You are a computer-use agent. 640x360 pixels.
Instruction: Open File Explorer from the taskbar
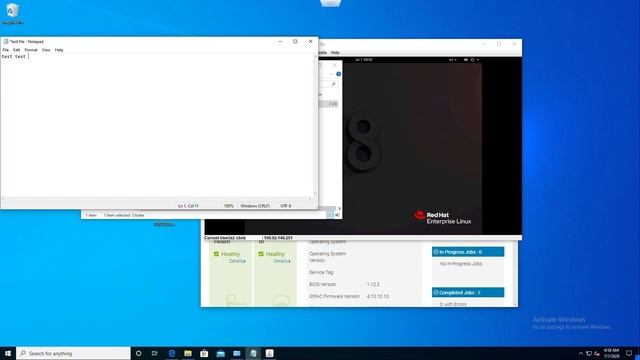188,353
